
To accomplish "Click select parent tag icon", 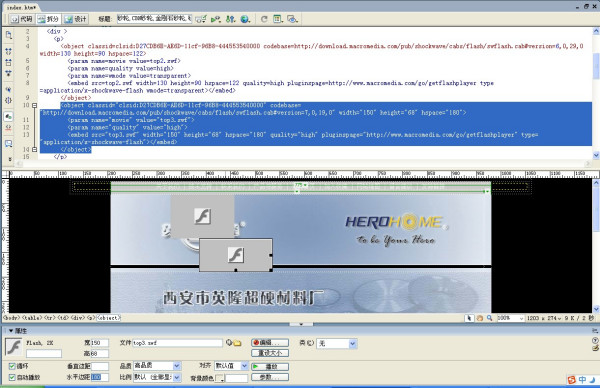I will tap(8, 89).
